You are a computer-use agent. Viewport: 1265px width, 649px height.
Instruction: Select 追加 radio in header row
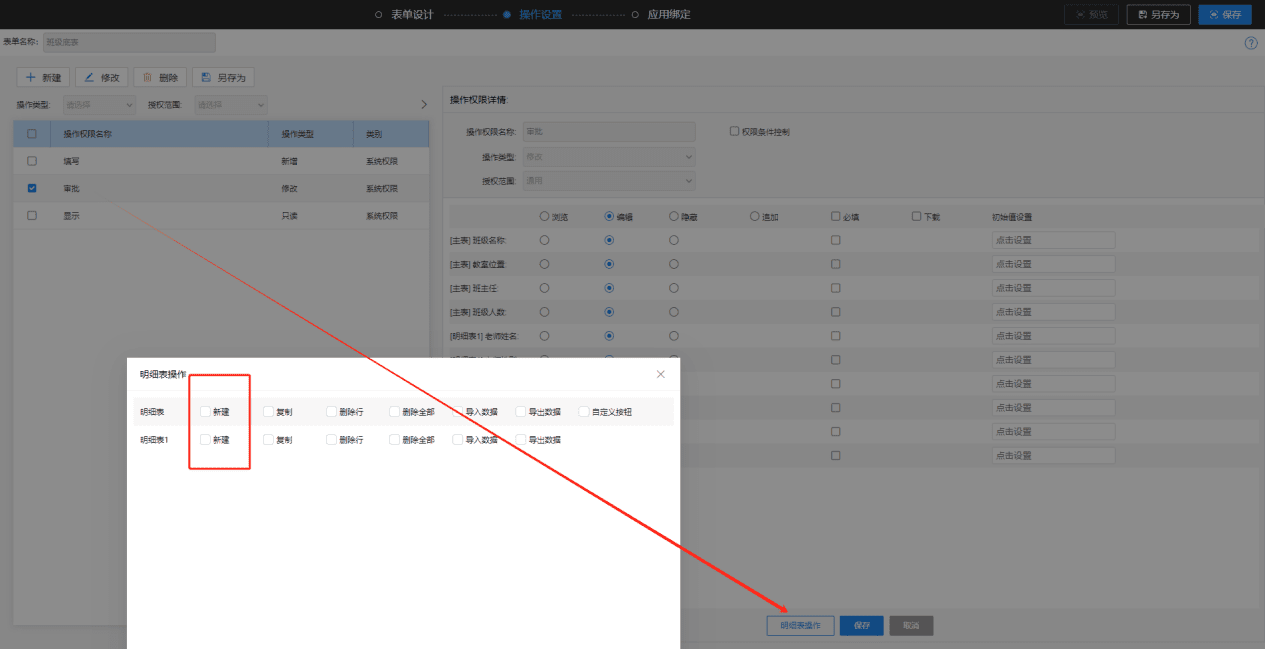pyautogui.click(x=755, y=216)
